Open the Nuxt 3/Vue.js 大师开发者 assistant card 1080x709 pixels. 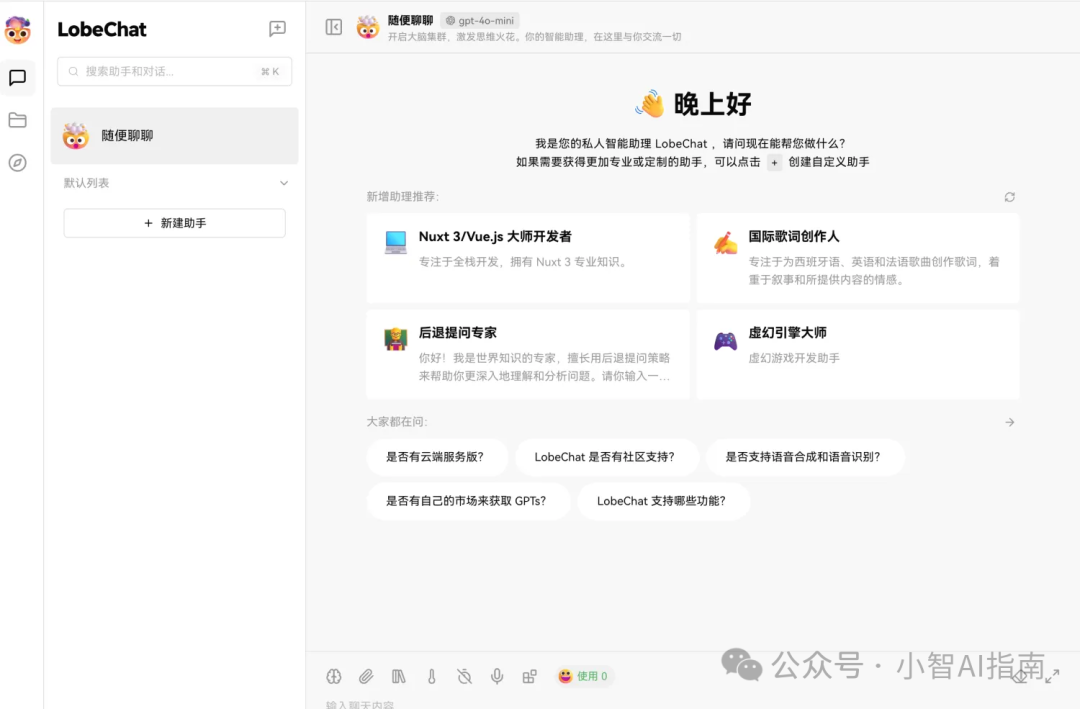coord(528,258)
